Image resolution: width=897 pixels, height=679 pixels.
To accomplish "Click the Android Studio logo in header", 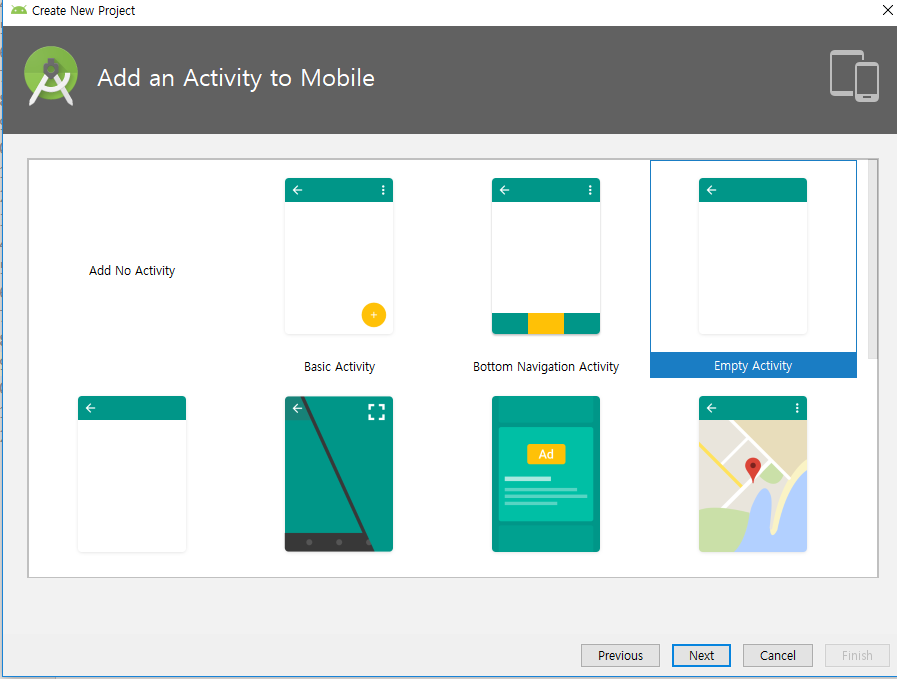I will point(51,76).
